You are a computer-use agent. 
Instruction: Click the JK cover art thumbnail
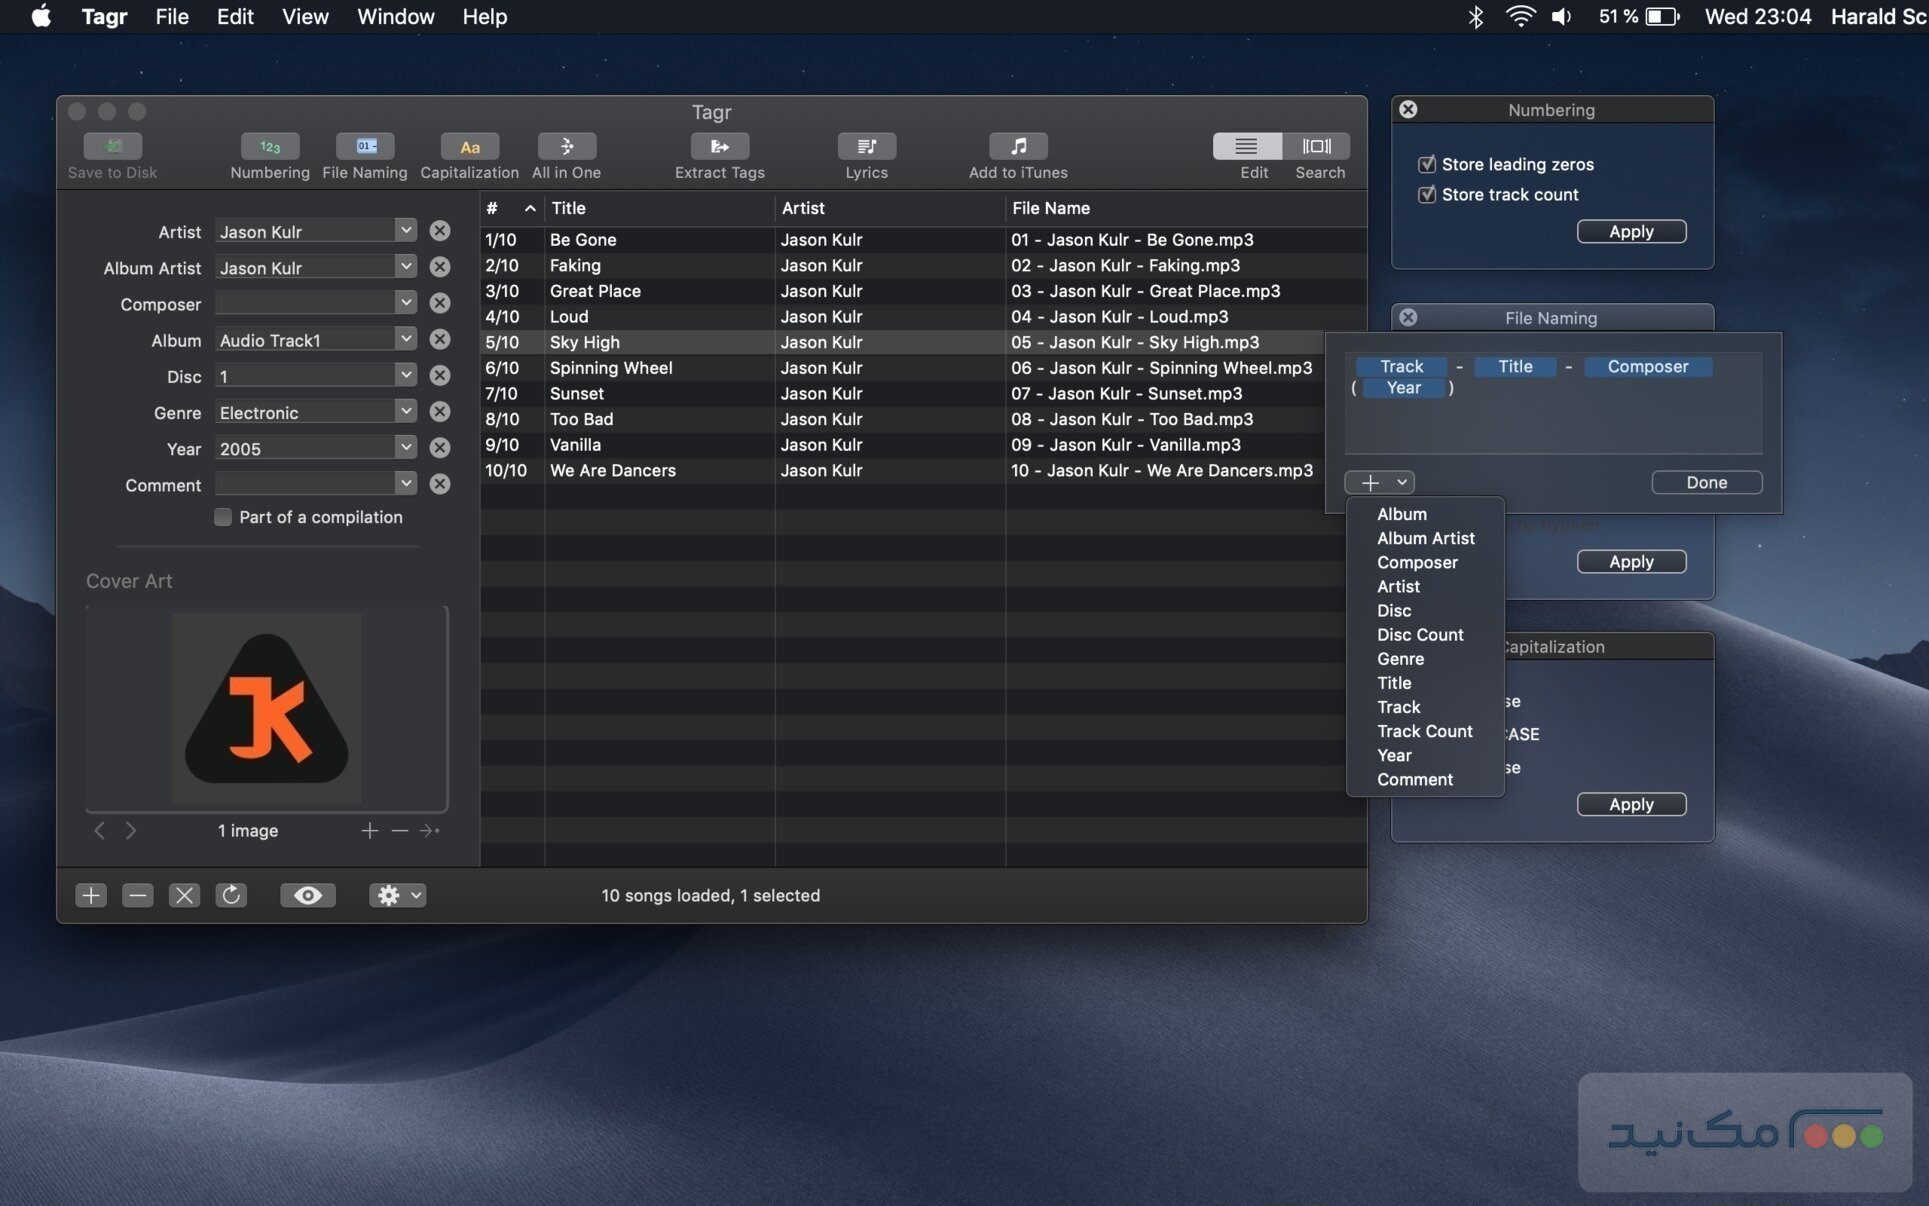267,708
